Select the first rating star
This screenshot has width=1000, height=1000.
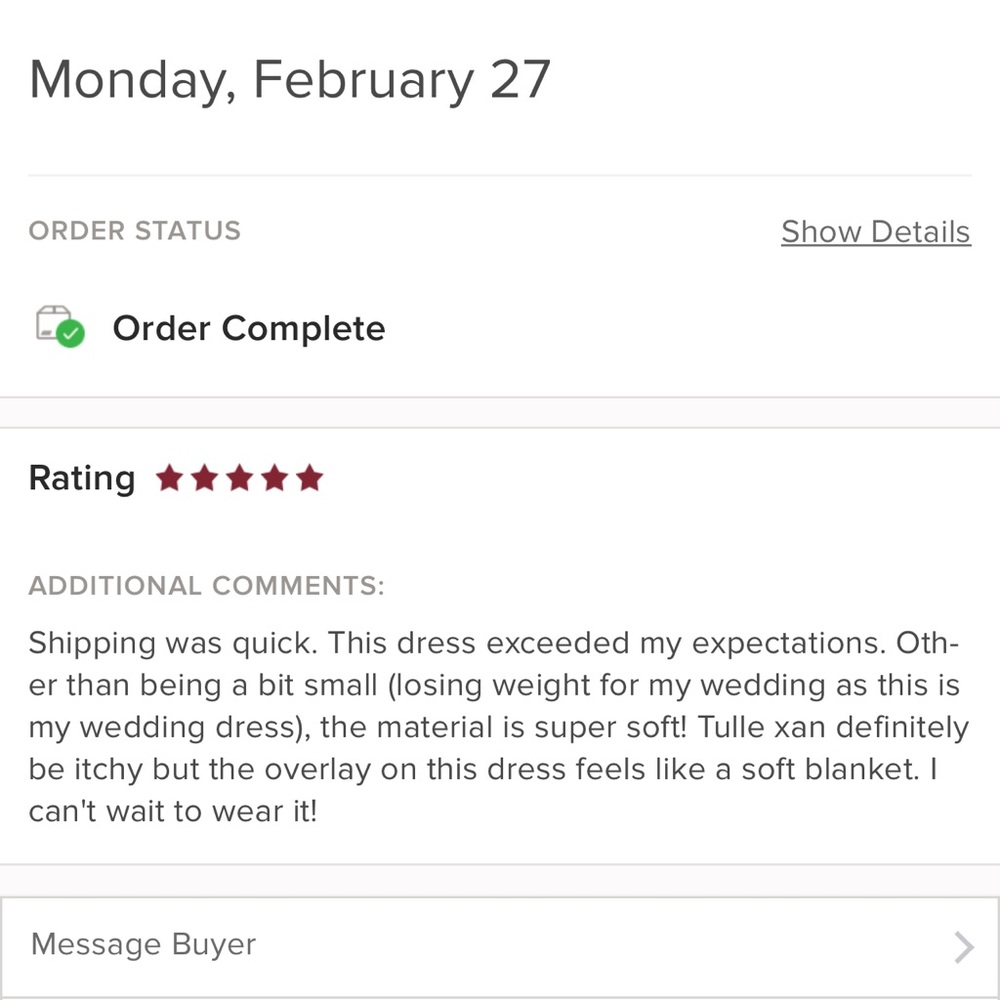[170, 479]
